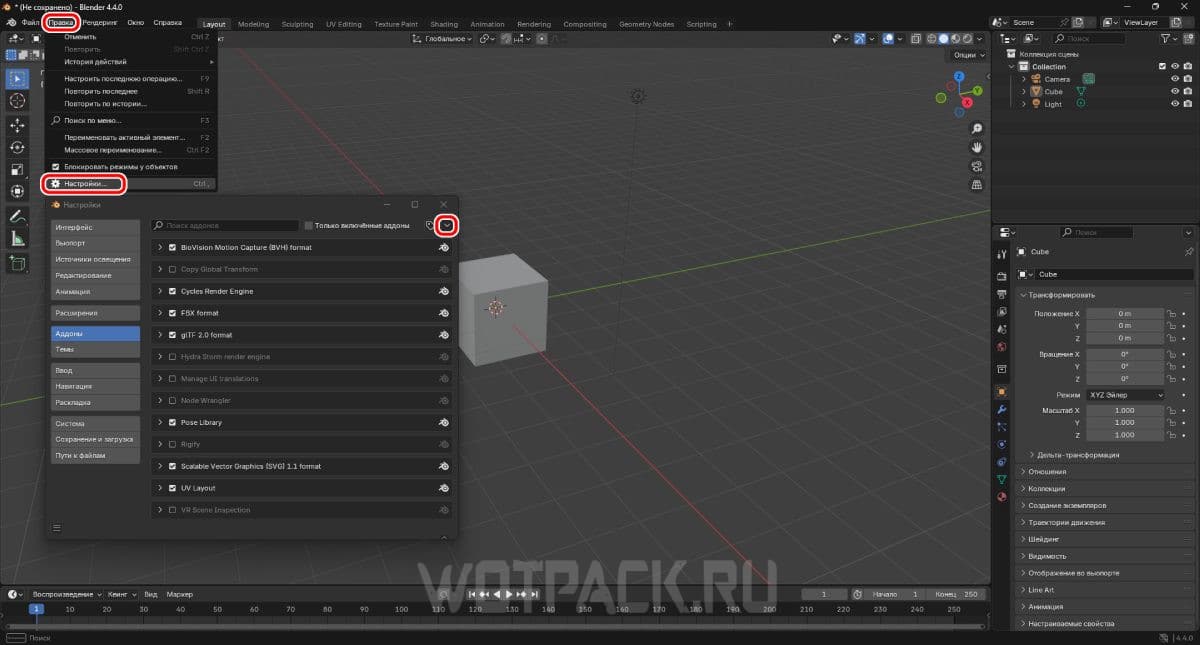This screenshot has height=645, width=1200.
Task: Click the hand pan view icon
Action: coord(977,146)
